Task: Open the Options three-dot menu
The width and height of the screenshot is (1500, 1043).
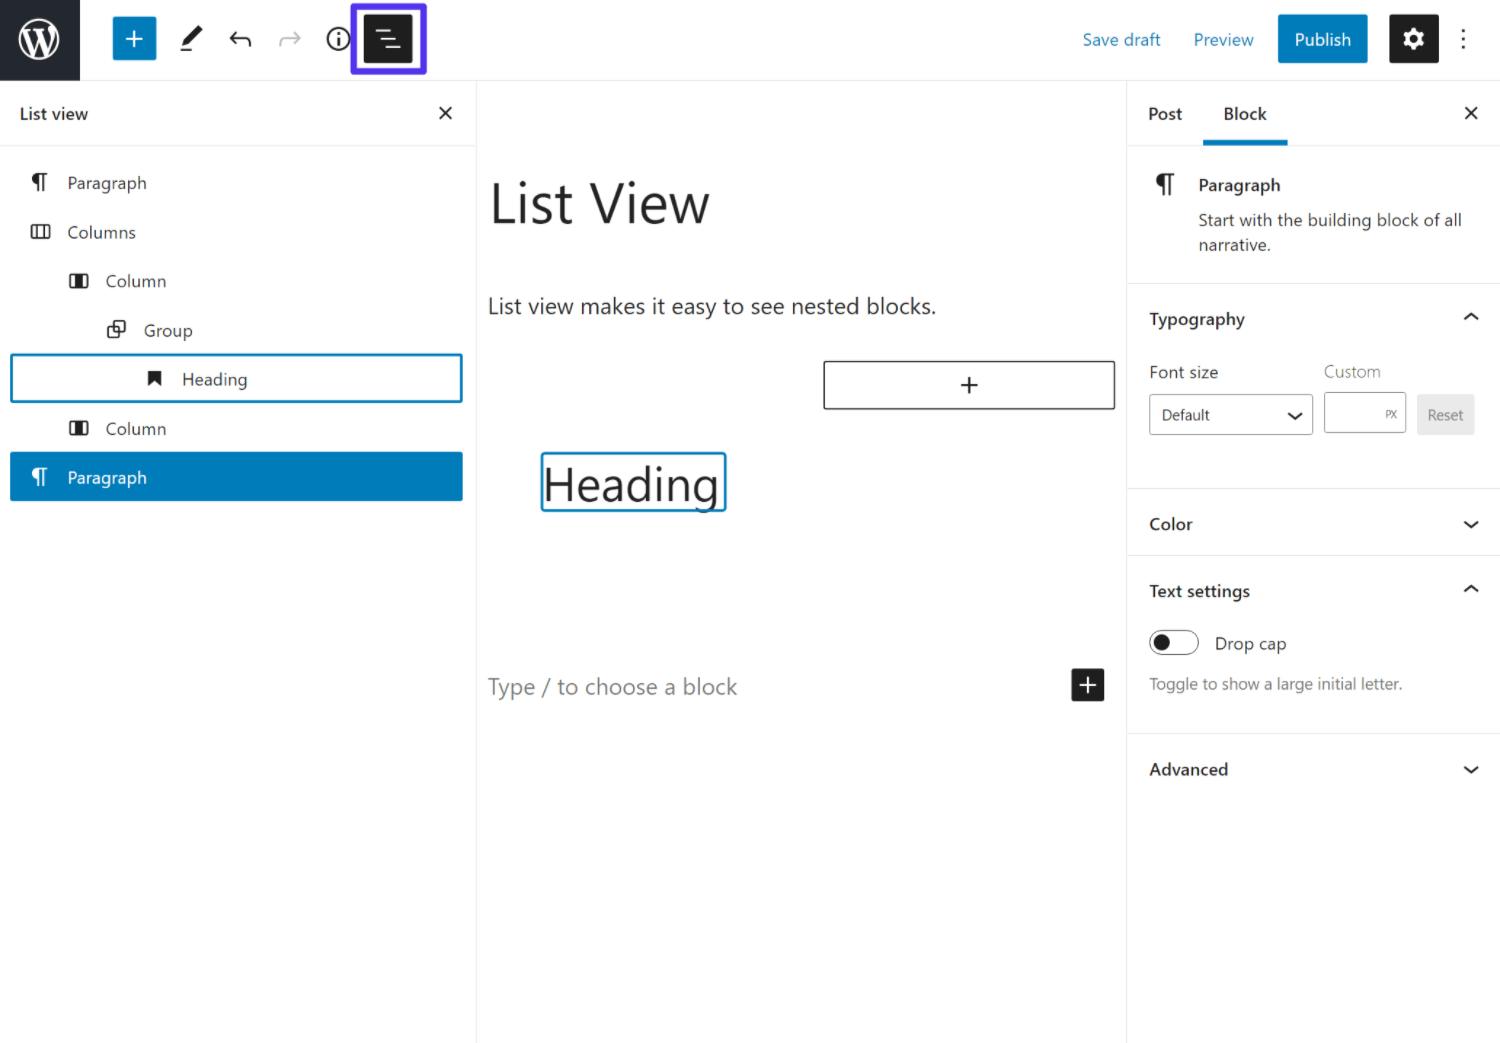Action: [1463, 38]
